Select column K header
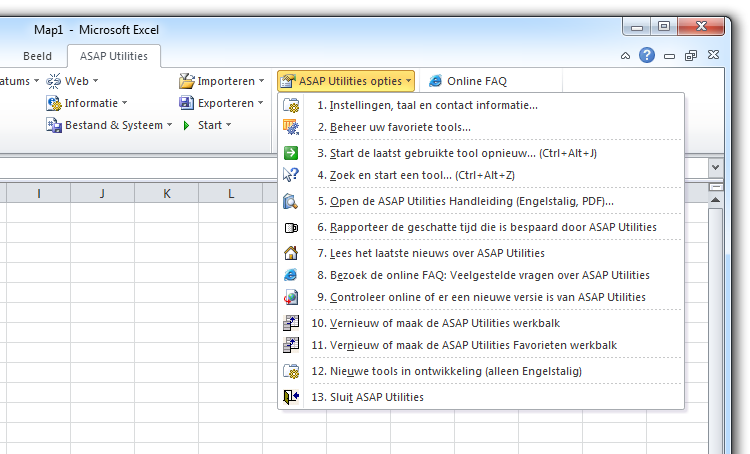Viewport: 750px width, 454px height. 166,193
